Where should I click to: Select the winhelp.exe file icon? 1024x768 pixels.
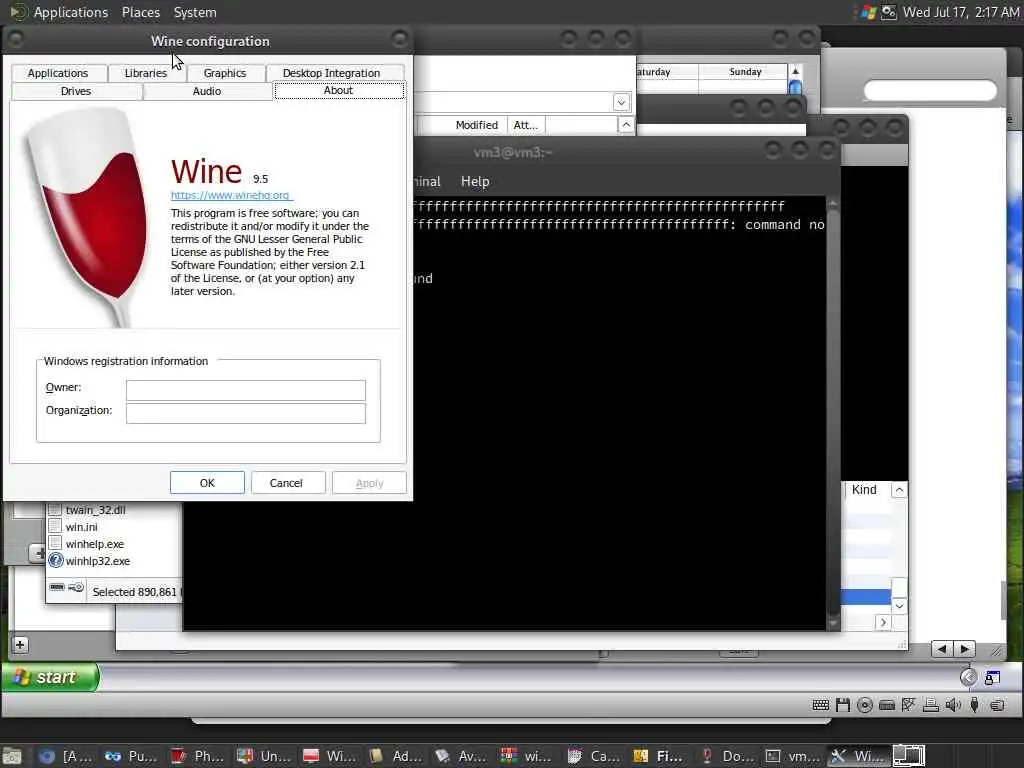[56, 543]
